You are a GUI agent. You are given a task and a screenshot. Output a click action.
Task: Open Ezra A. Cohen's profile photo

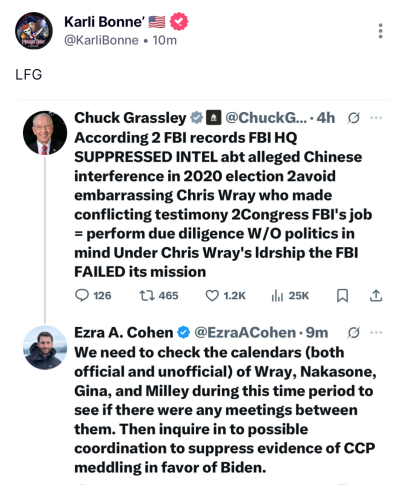(45, 348)
